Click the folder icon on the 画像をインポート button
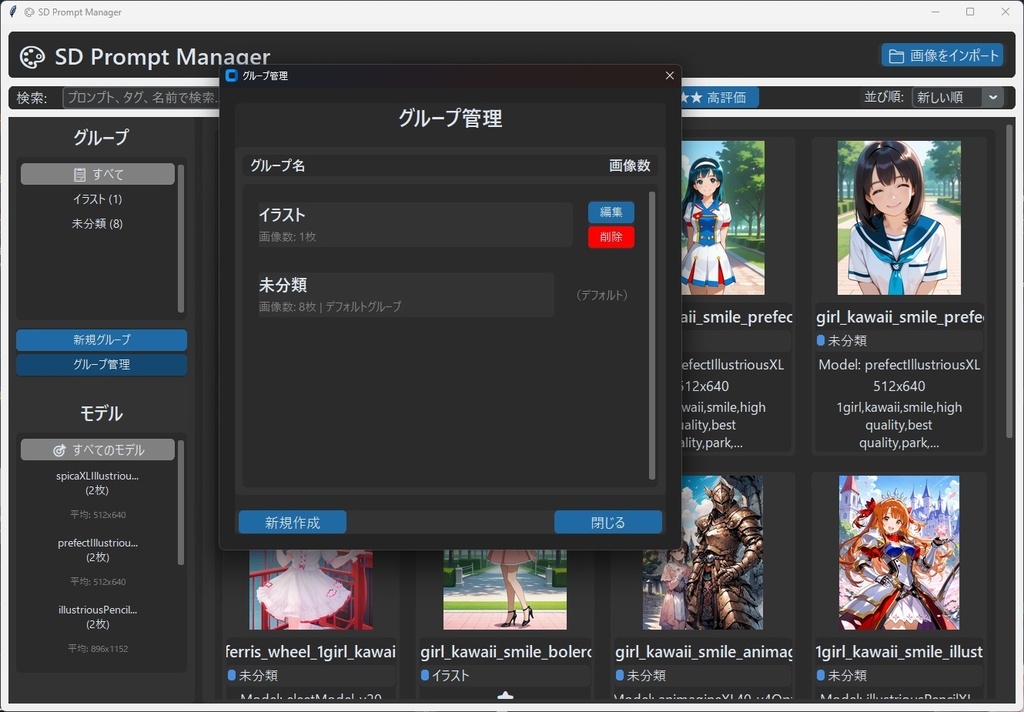This screenshot has width=1024, height=712. pos(899,55)
